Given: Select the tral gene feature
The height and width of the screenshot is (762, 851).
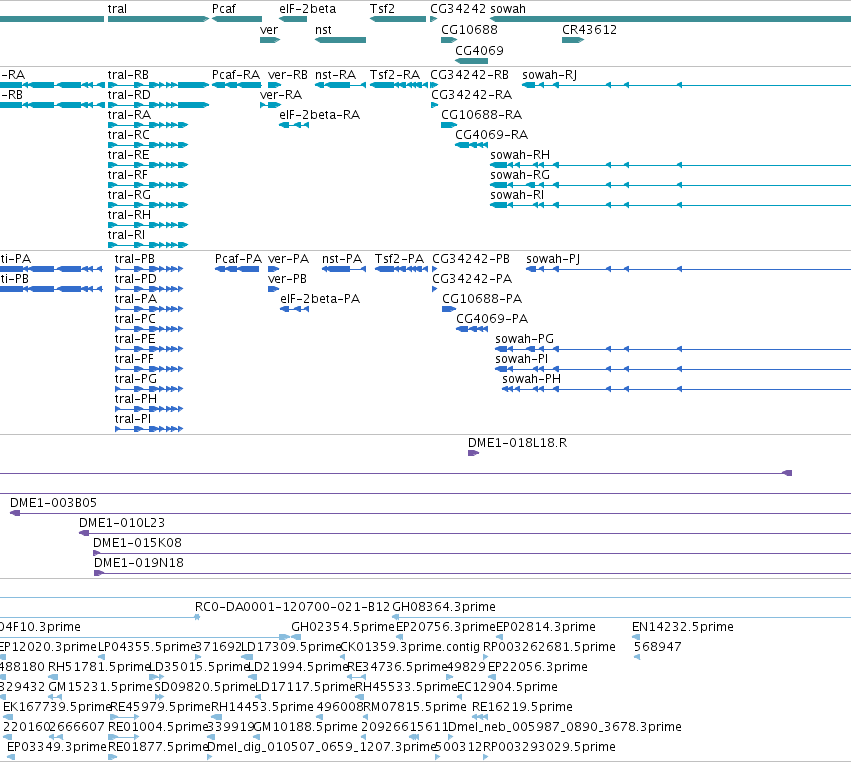Looking at the screenshot, I should point(158,19).
